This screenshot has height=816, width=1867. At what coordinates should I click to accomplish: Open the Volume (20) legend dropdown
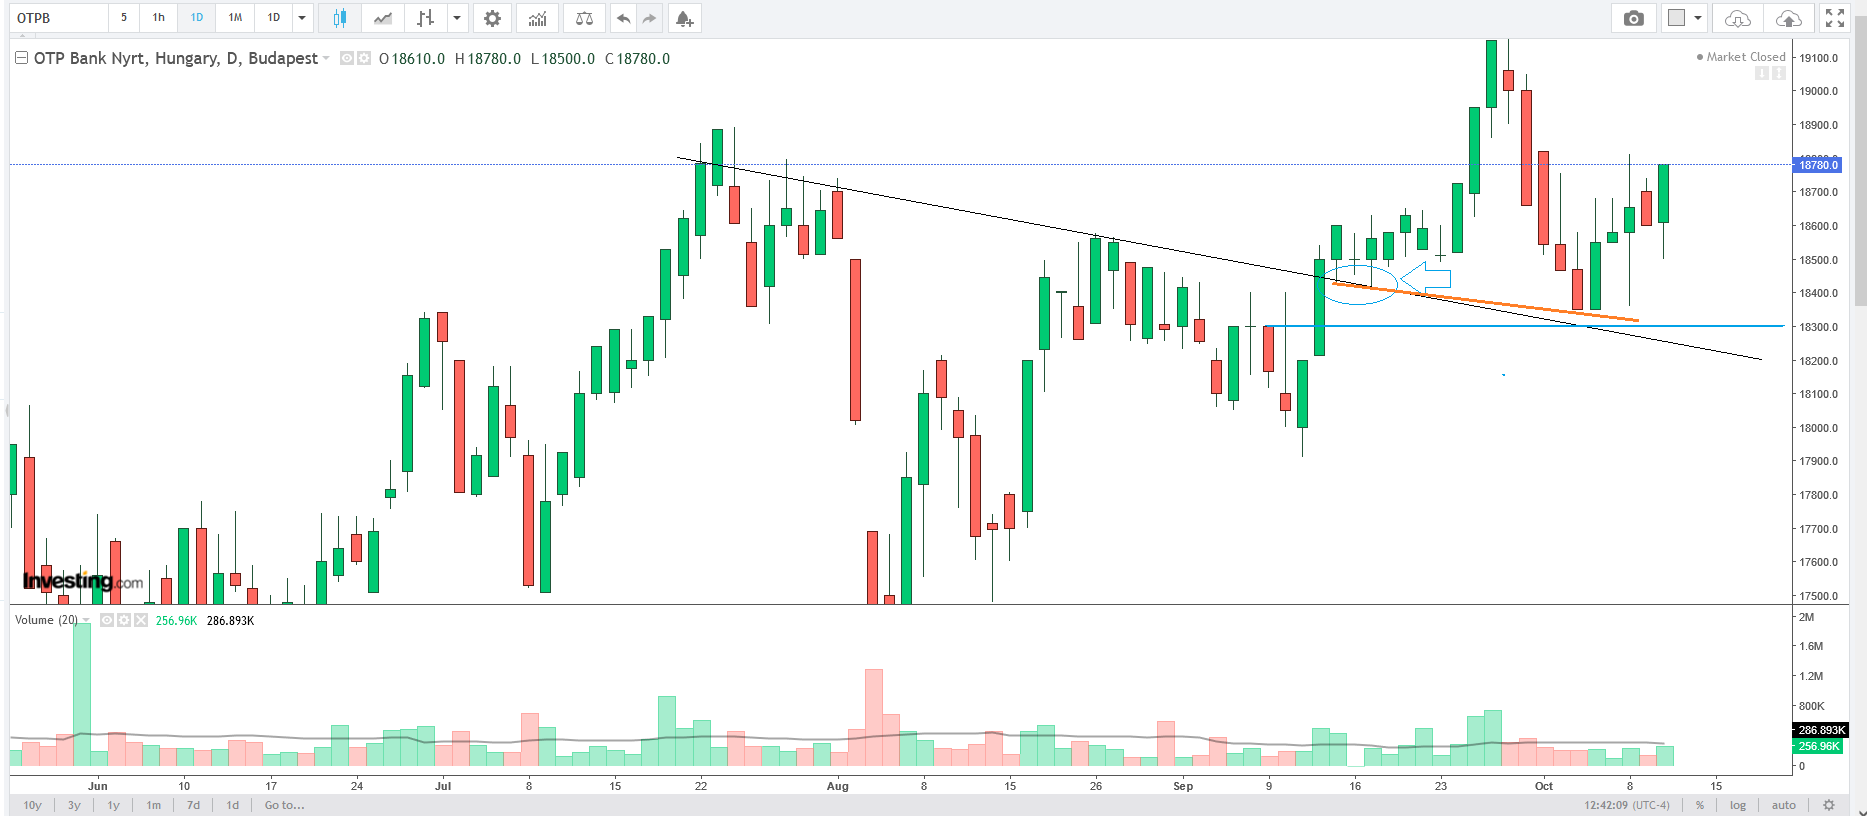[x=86, y=620]
